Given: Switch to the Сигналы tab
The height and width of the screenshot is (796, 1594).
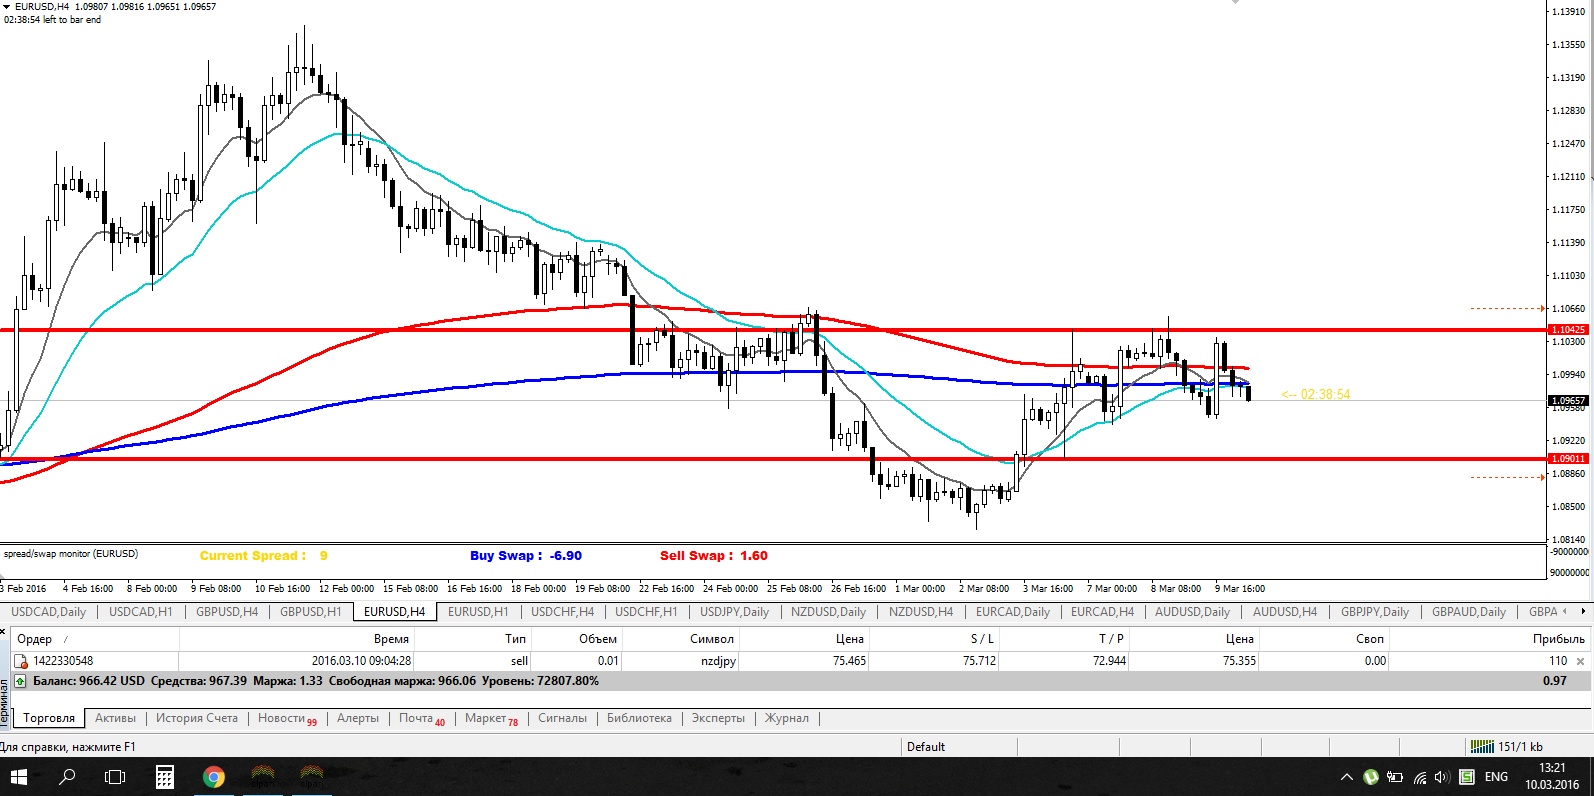Looking at the screenshot, I should pyautogui.click(x=562, y=718).
